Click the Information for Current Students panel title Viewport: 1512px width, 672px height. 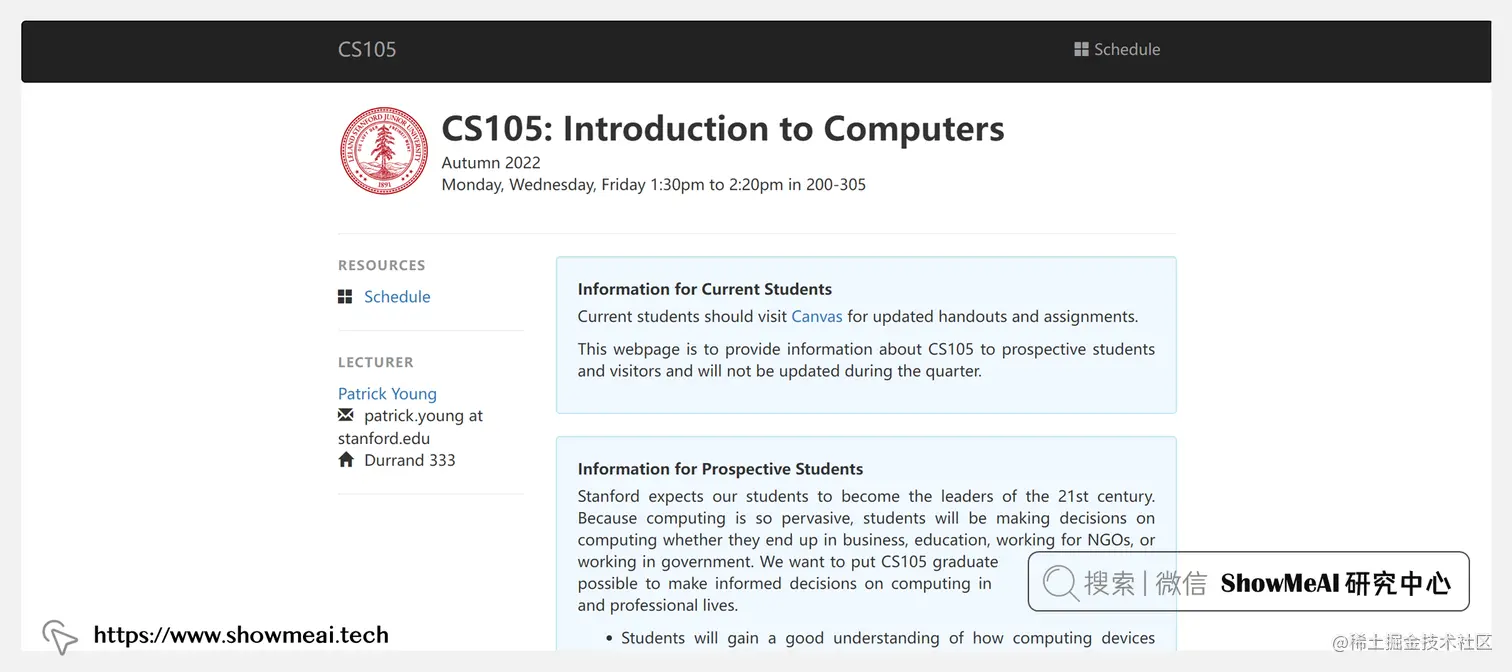(x=704, y=288)
